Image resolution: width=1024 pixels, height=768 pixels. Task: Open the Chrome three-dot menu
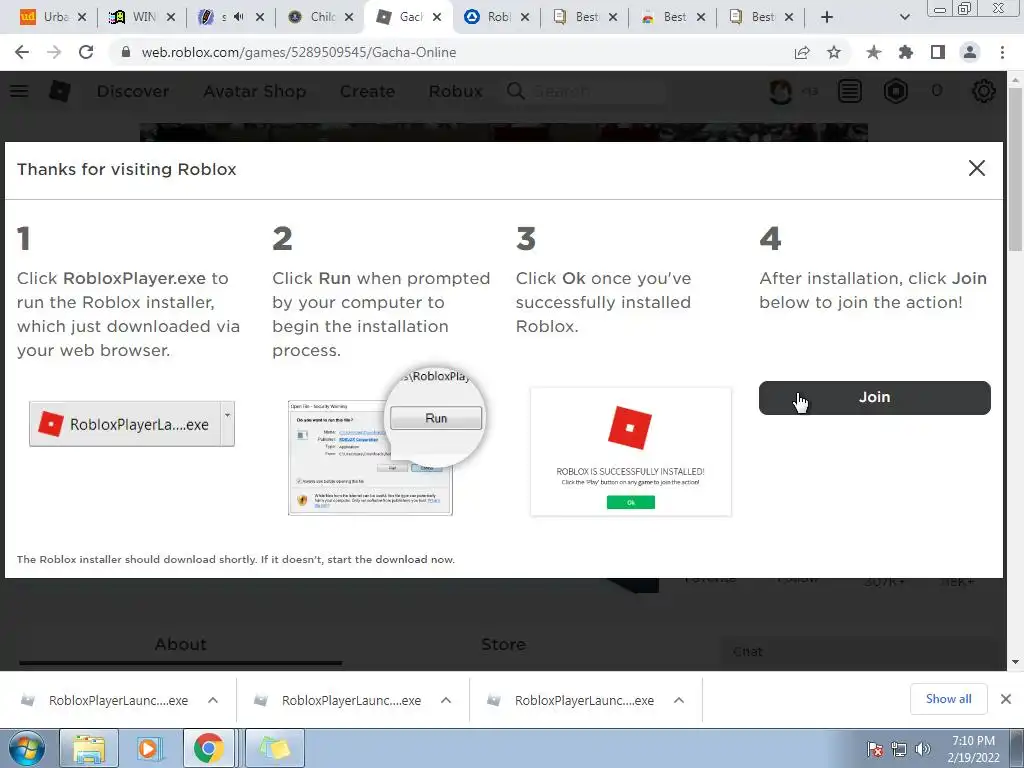click(1002, 52)
